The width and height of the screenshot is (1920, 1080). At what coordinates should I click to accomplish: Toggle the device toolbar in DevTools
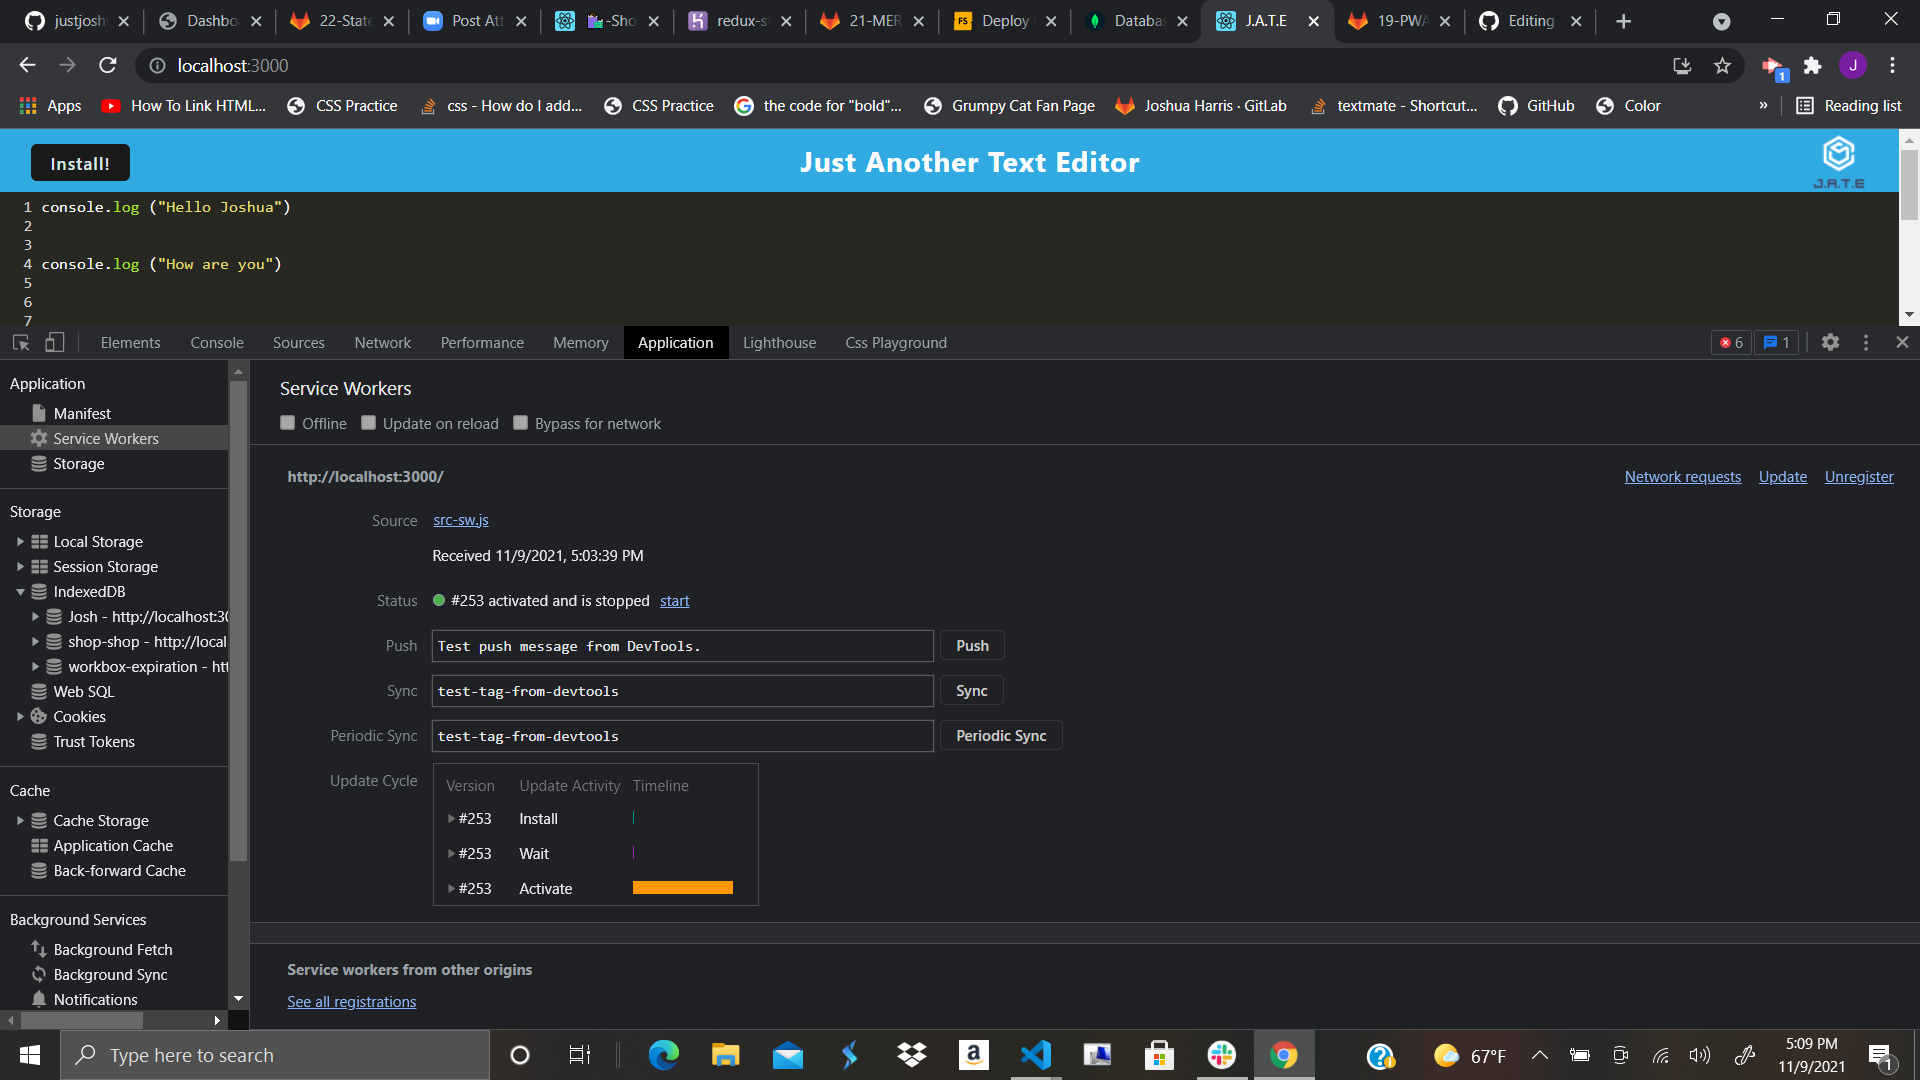click(x=54, y=342)
